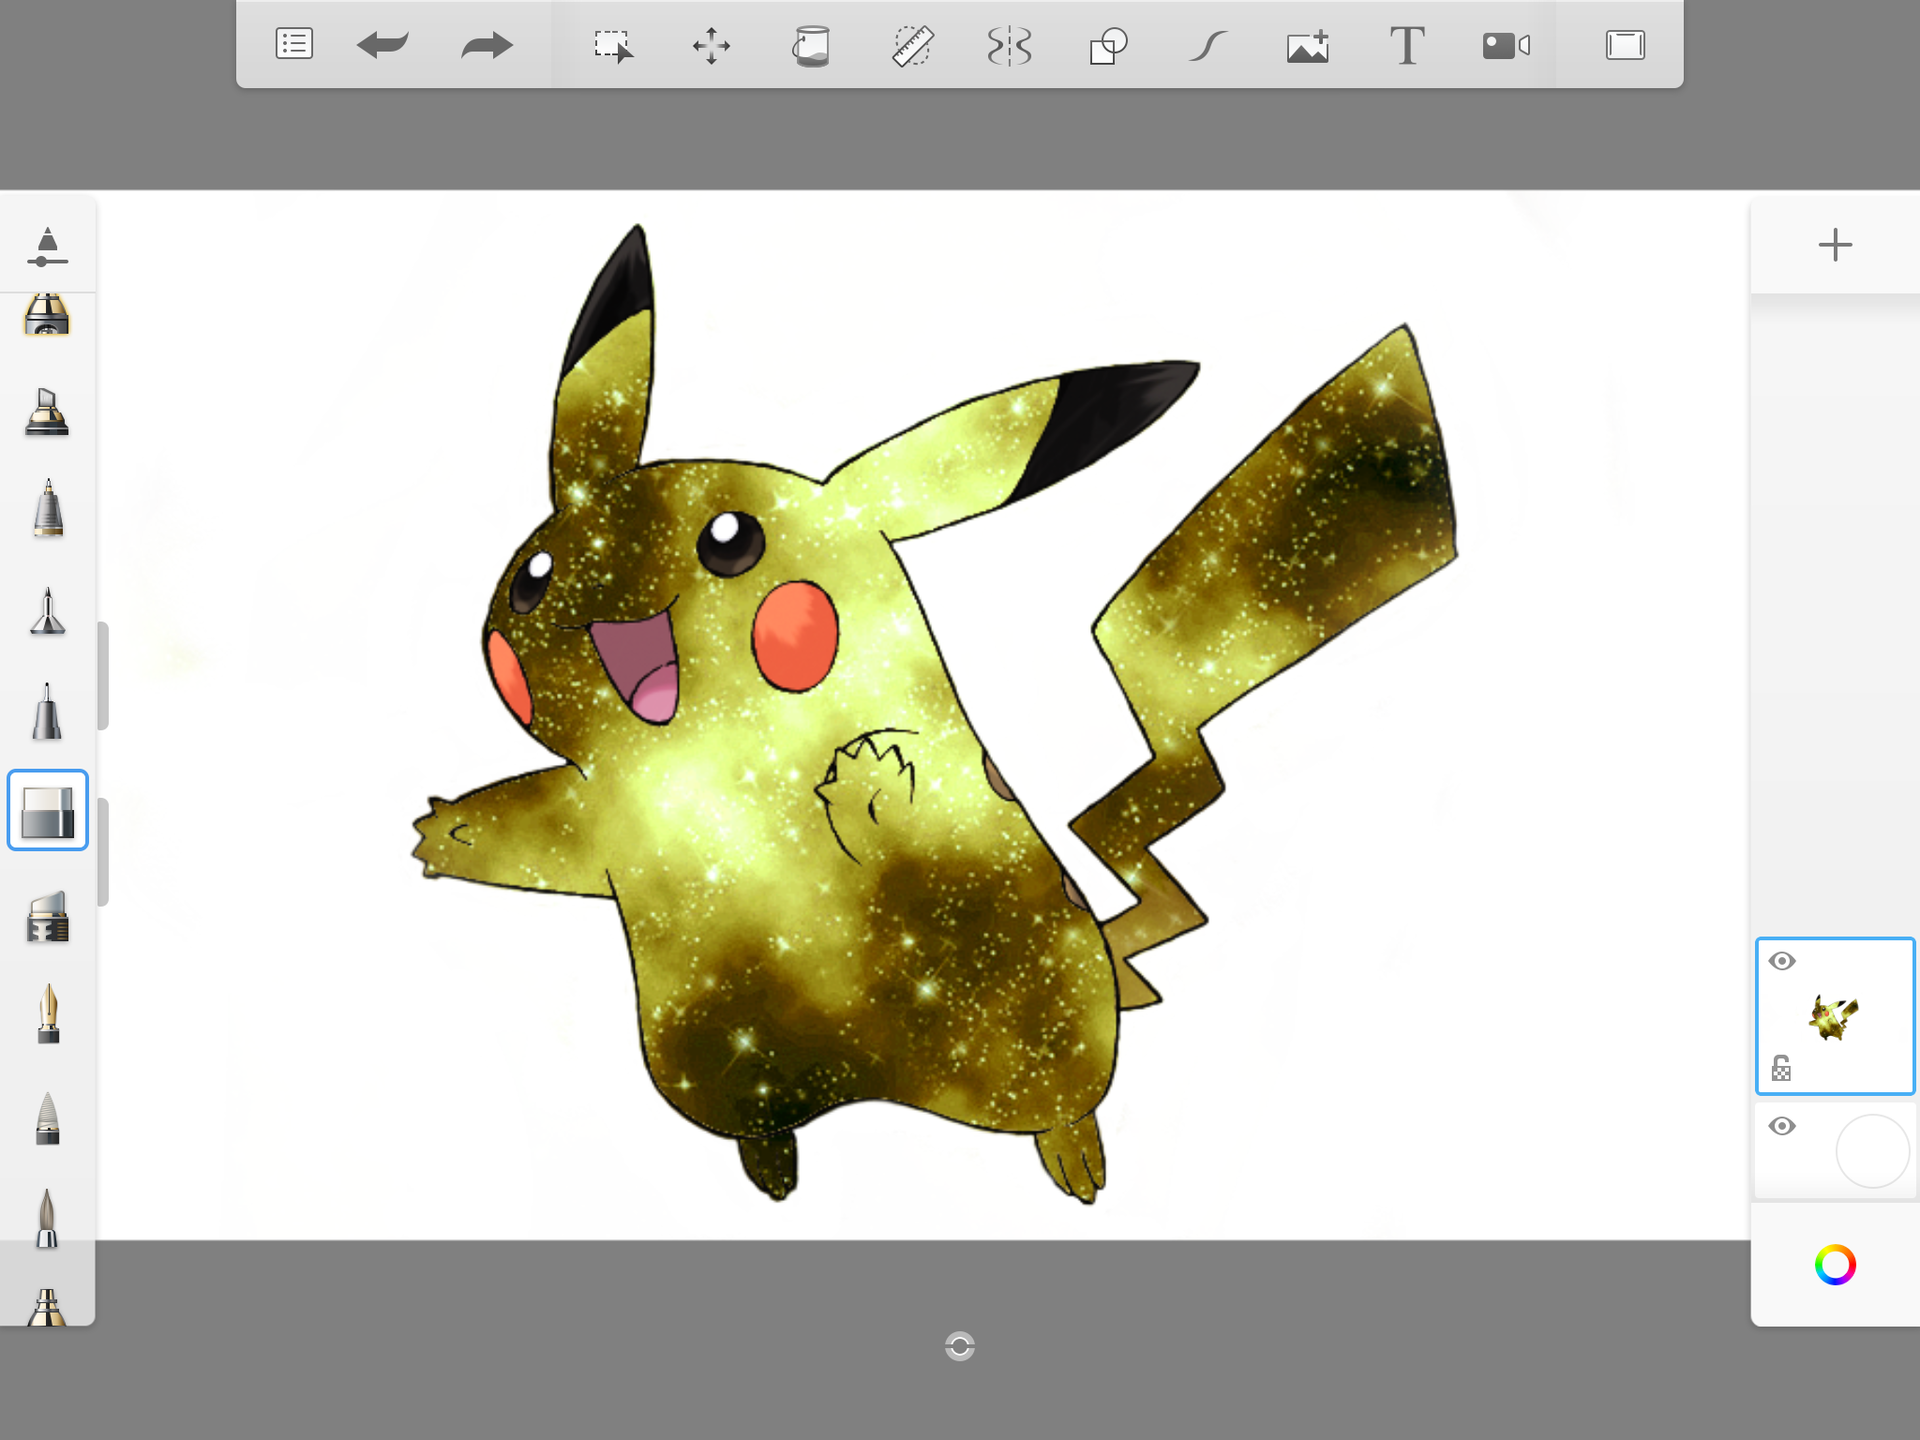This screenshot has height=1440, width=1920.
Task: Select the technical pen brush
Action: pos(47,508)
